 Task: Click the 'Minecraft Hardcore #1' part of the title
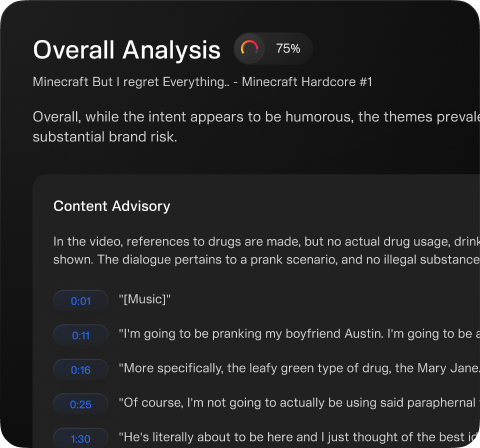[307, 82]
